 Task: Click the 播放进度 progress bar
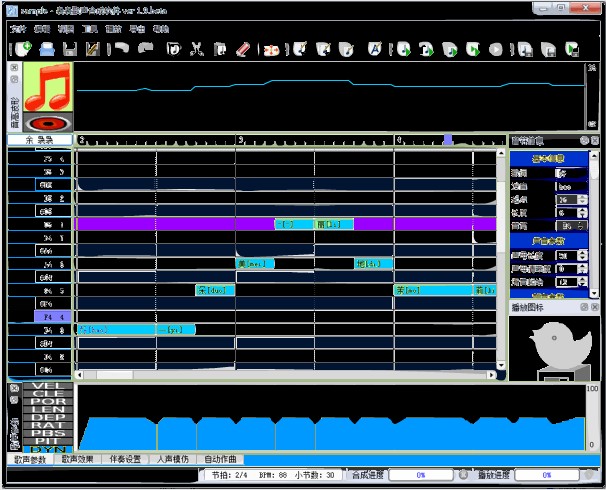click(x=547, y=475)
